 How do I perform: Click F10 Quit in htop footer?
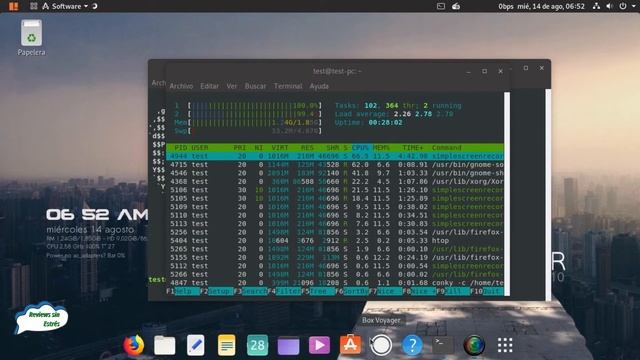(x=487, y=291)
